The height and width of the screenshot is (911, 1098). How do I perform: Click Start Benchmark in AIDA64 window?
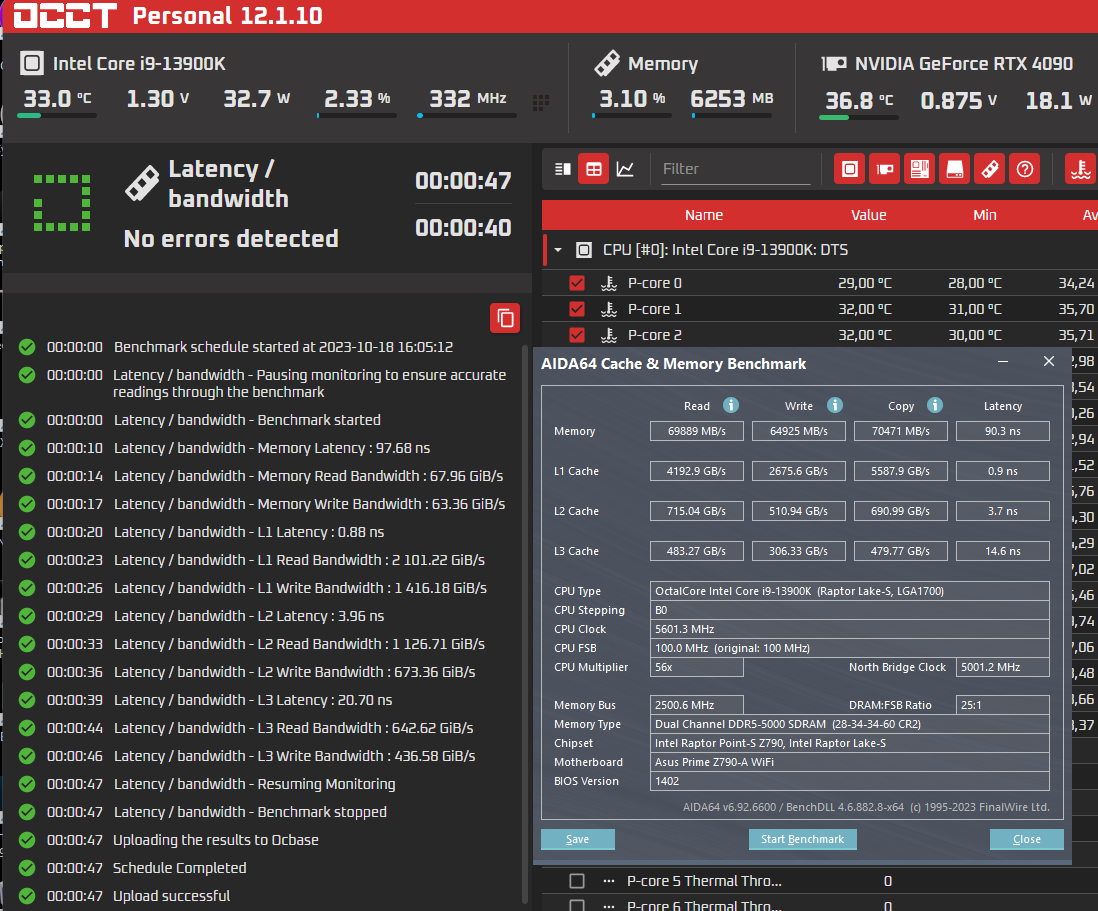[x=802, y=839]
